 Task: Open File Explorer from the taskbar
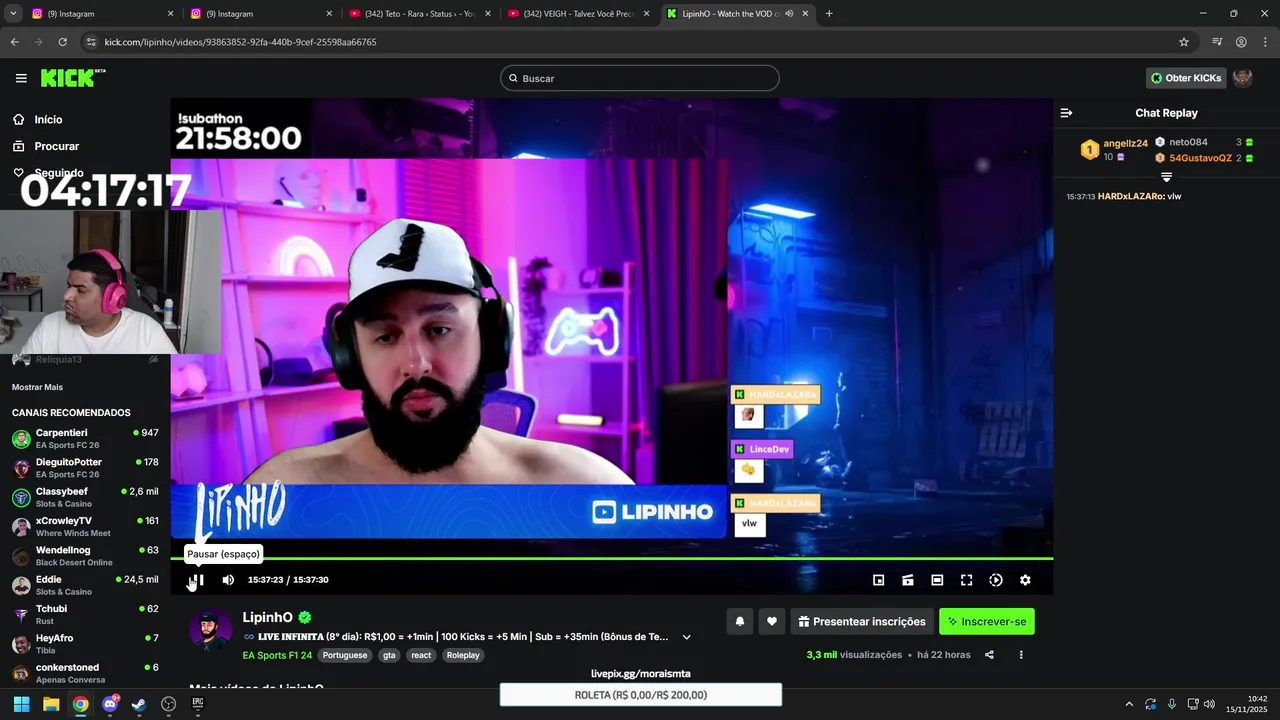point(51,704)
